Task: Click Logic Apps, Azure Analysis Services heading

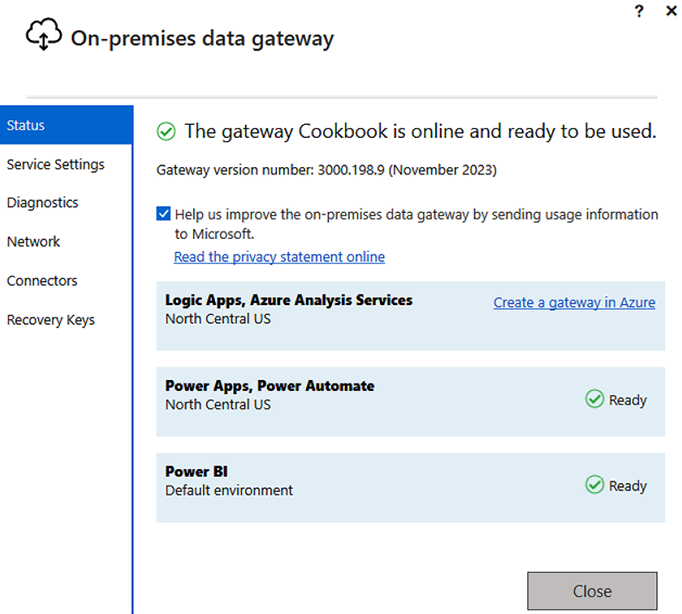Action: (289, 300)
